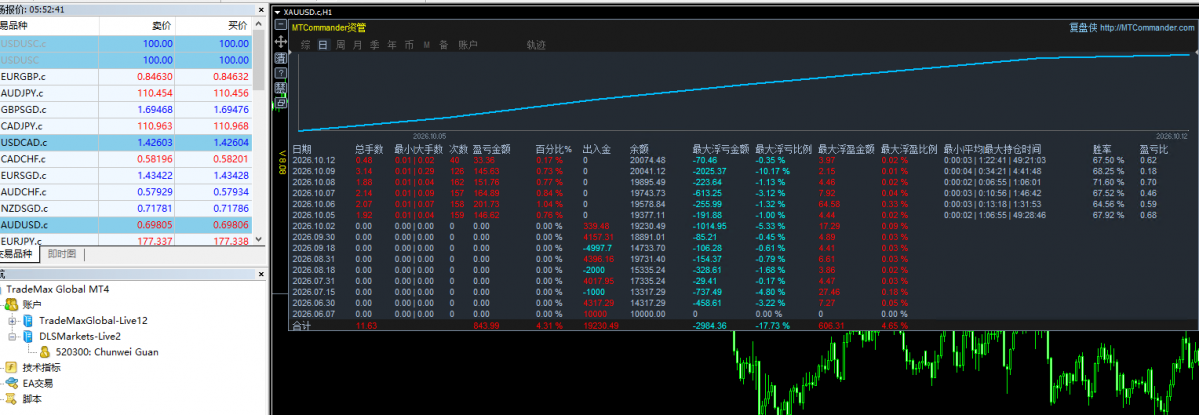Switch to the 币 currency tab
The height and width of the screenshot is (415, 1199).
(x=409, y=45)
